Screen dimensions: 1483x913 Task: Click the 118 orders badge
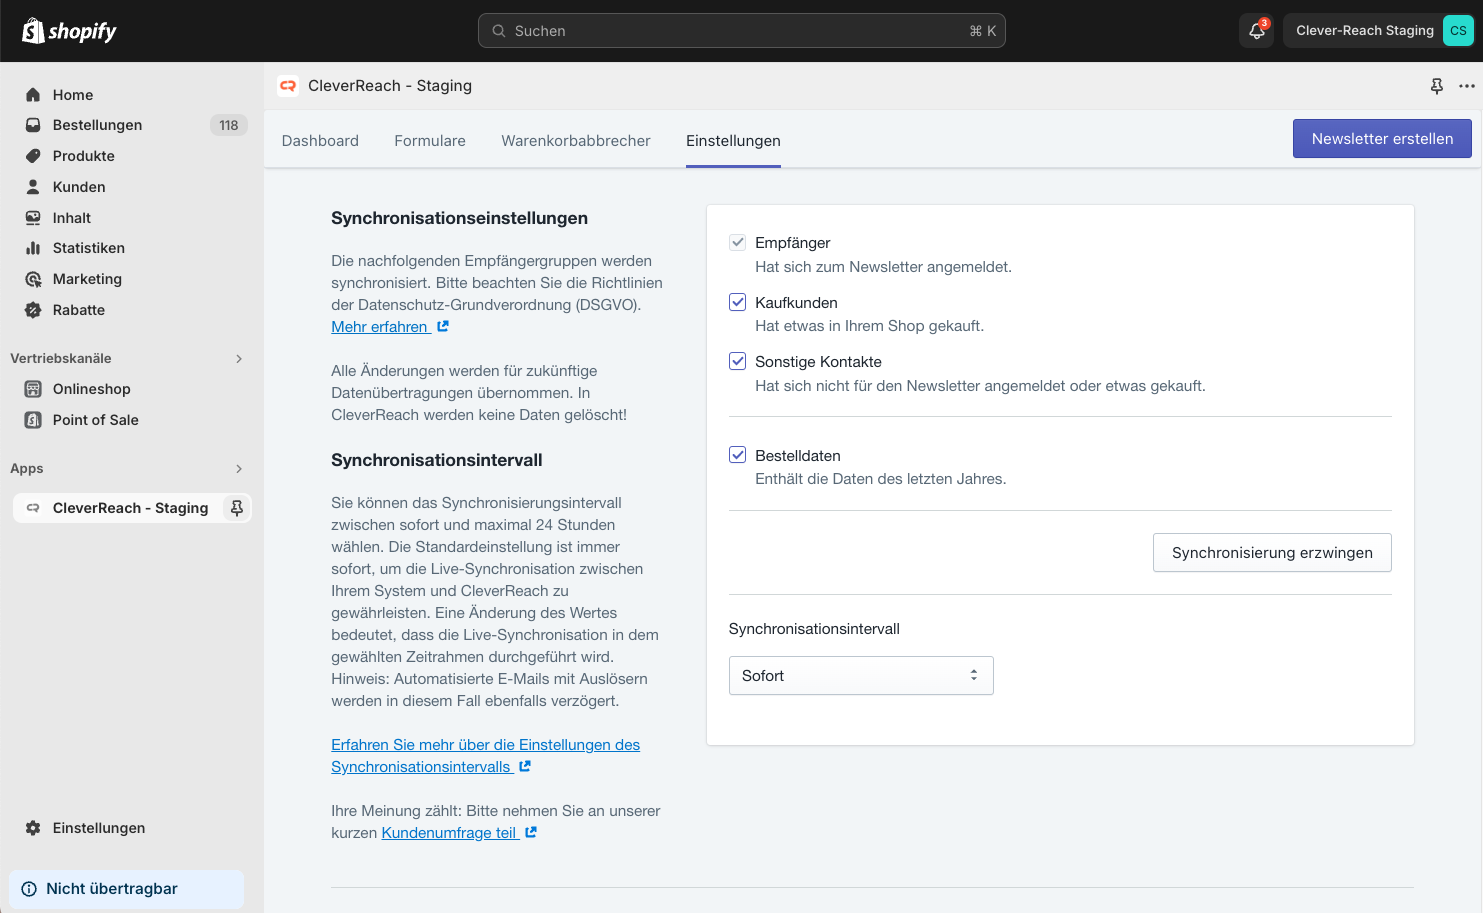(229, 125)
